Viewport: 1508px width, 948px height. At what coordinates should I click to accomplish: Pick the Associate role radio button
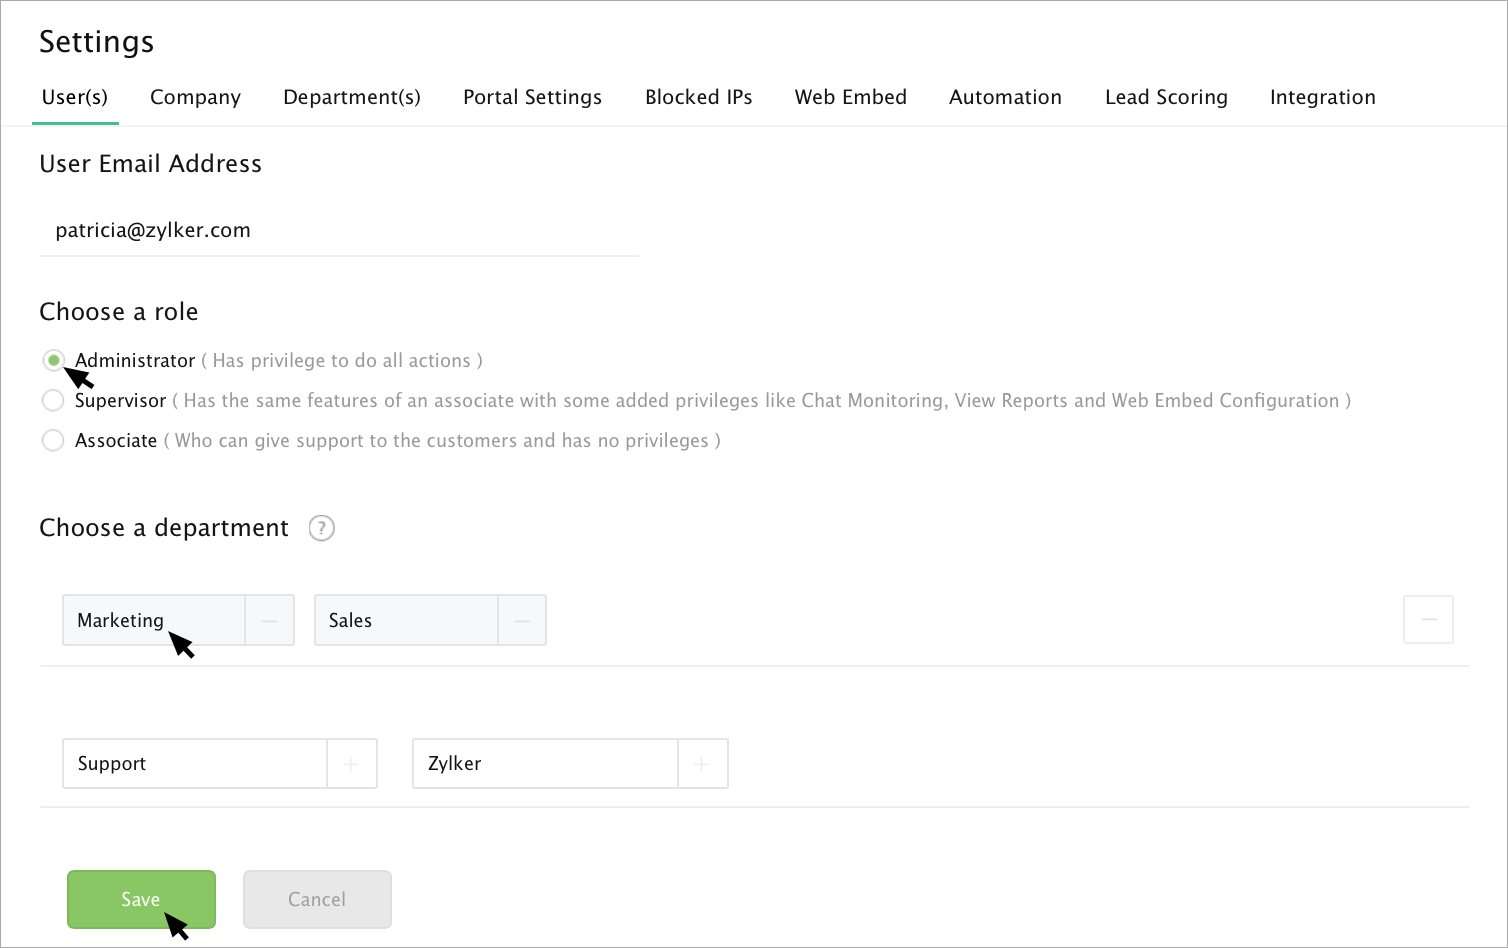point(53,441)
